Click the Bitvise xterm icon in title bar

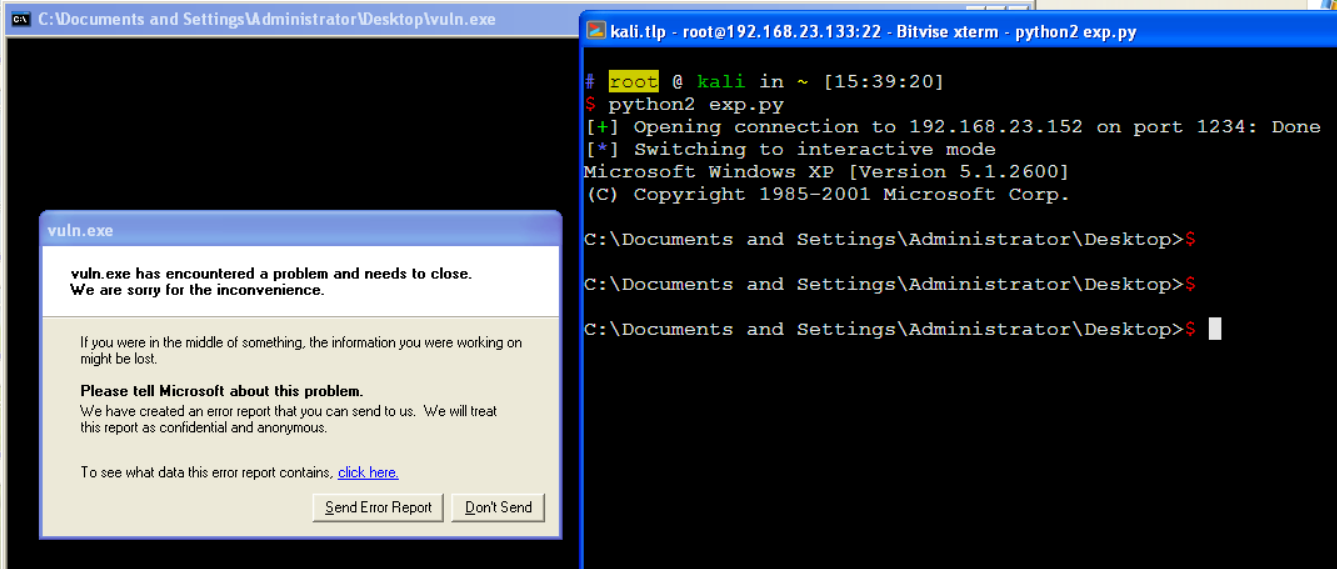coord(596,31)
